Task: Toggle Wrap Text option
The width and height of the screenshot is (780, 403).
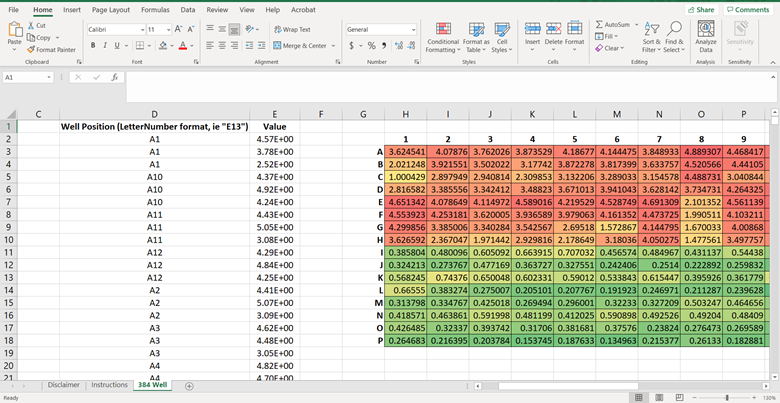Action: pyautogui.click(x=290, y=30)
